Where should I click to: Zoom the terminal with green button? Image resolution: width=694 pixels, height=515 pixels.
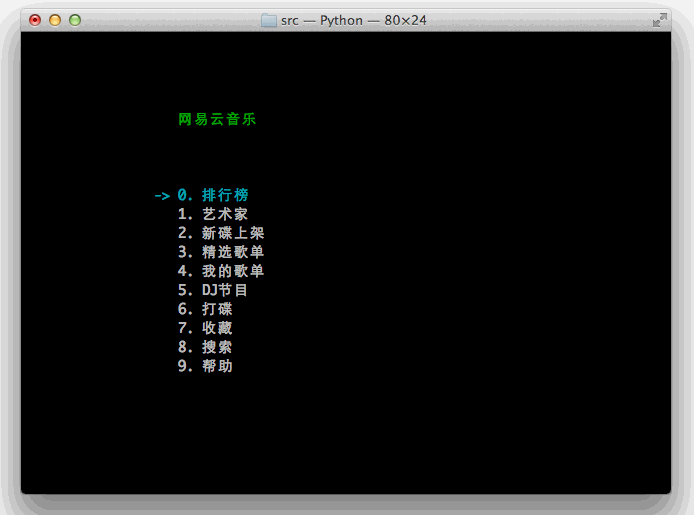tap(75, 20)
